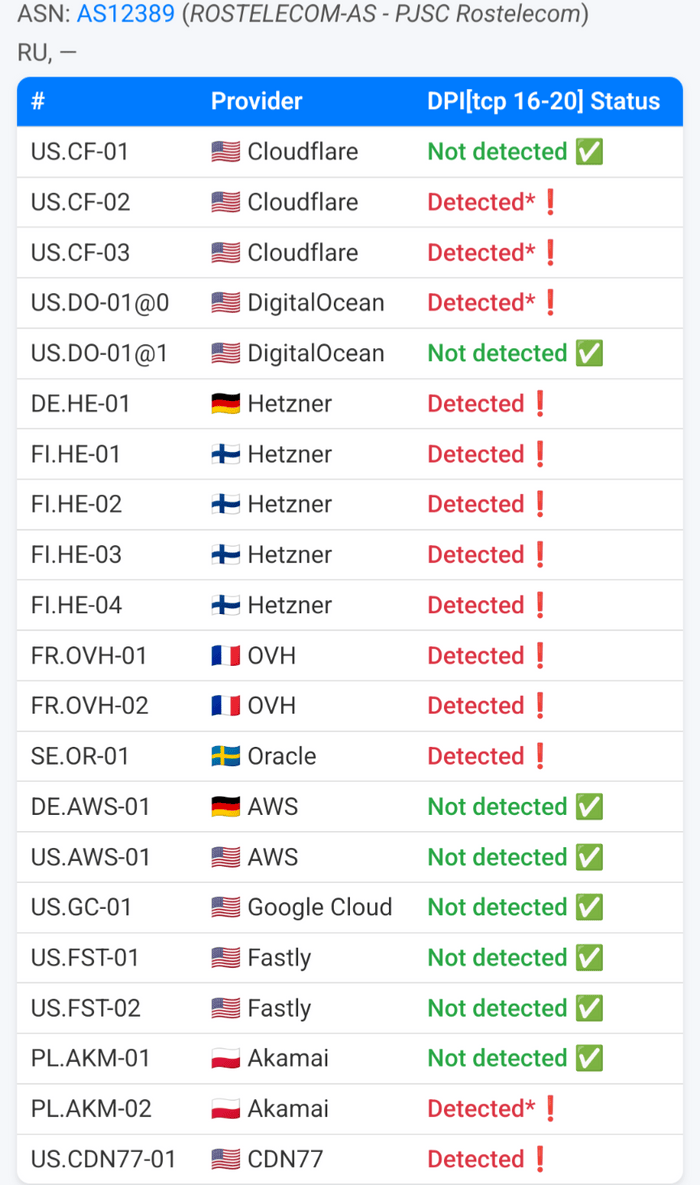
Task: Click the Swedish flag beside Oracle
Action: [x=225, y=756]
